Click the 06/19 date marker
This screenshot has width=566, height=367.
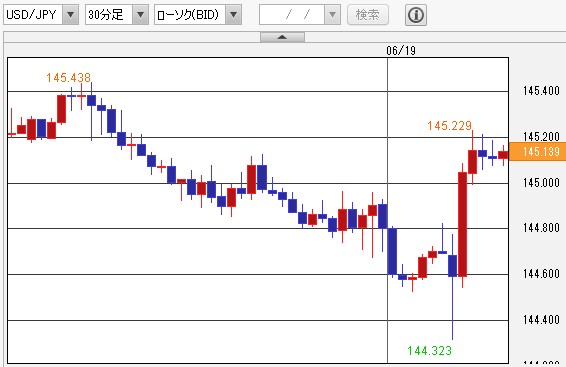pyautogui.click(x=401, y=51)
